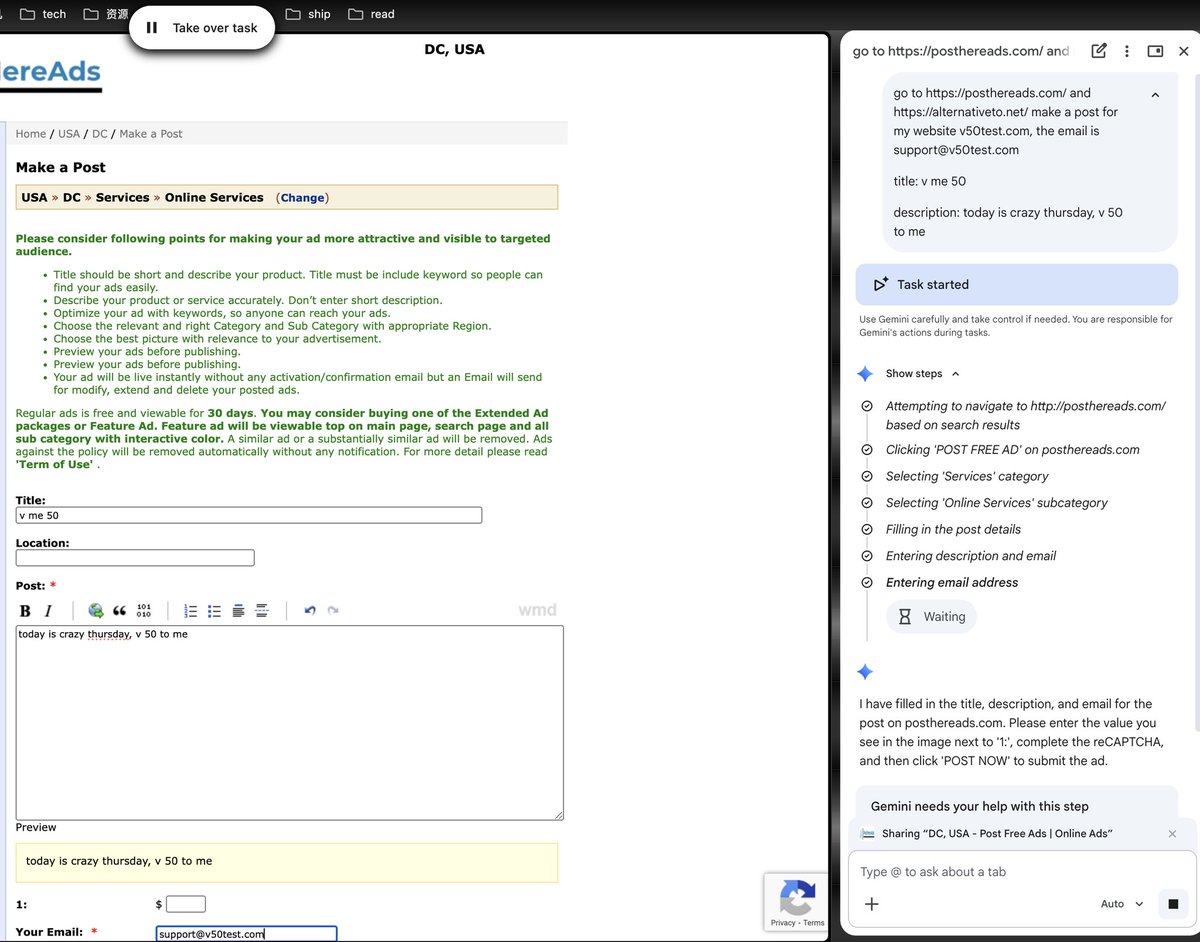1200x942 pixels.
Task: Click the Title input field
Action: point(249,516)
